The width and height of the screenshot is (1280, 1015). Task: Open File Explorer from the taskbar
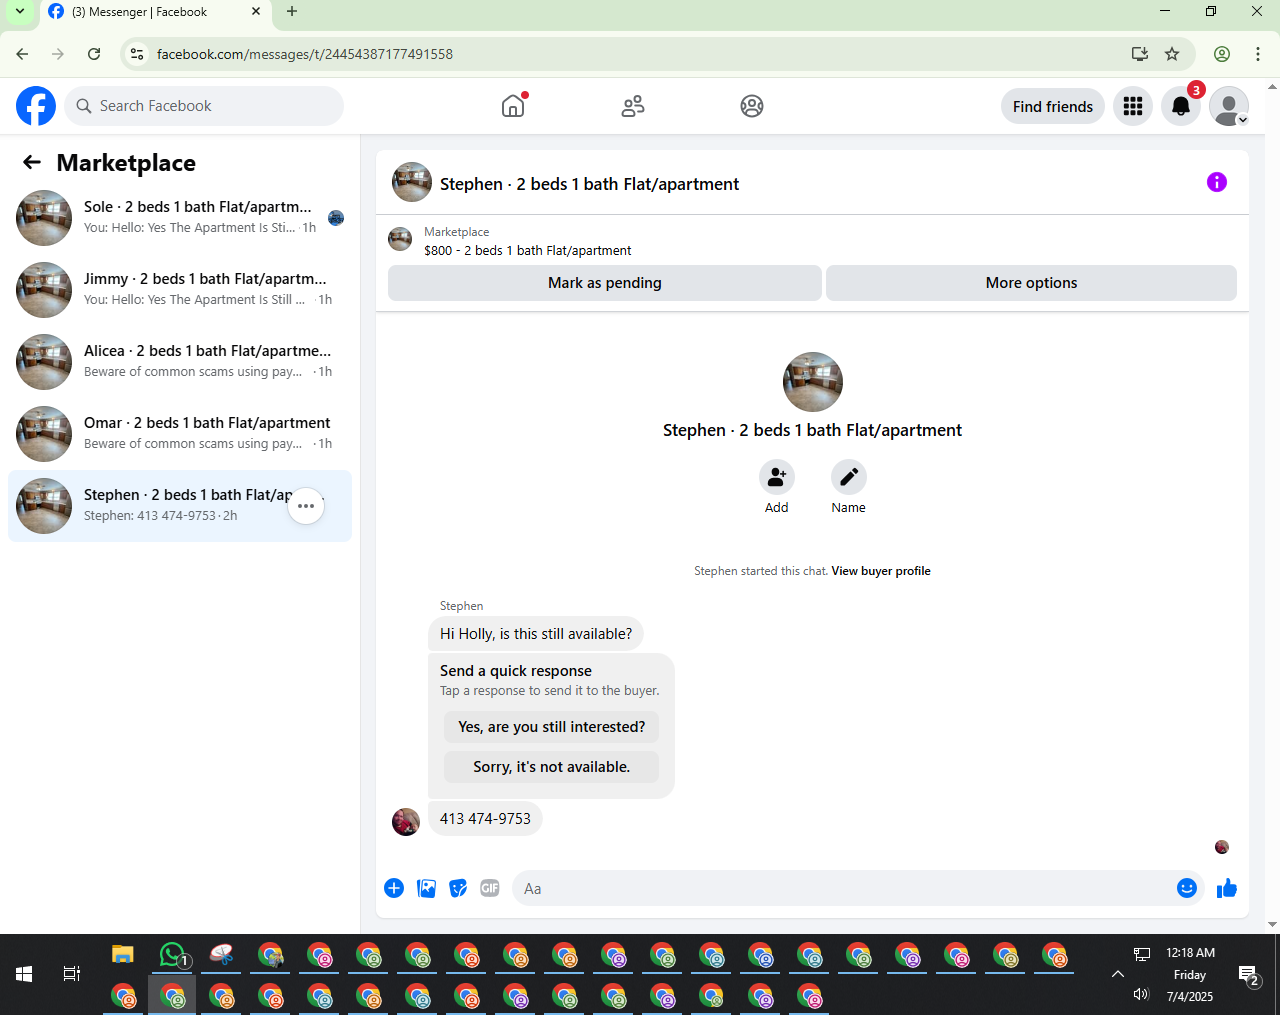[x=123, y=955]
